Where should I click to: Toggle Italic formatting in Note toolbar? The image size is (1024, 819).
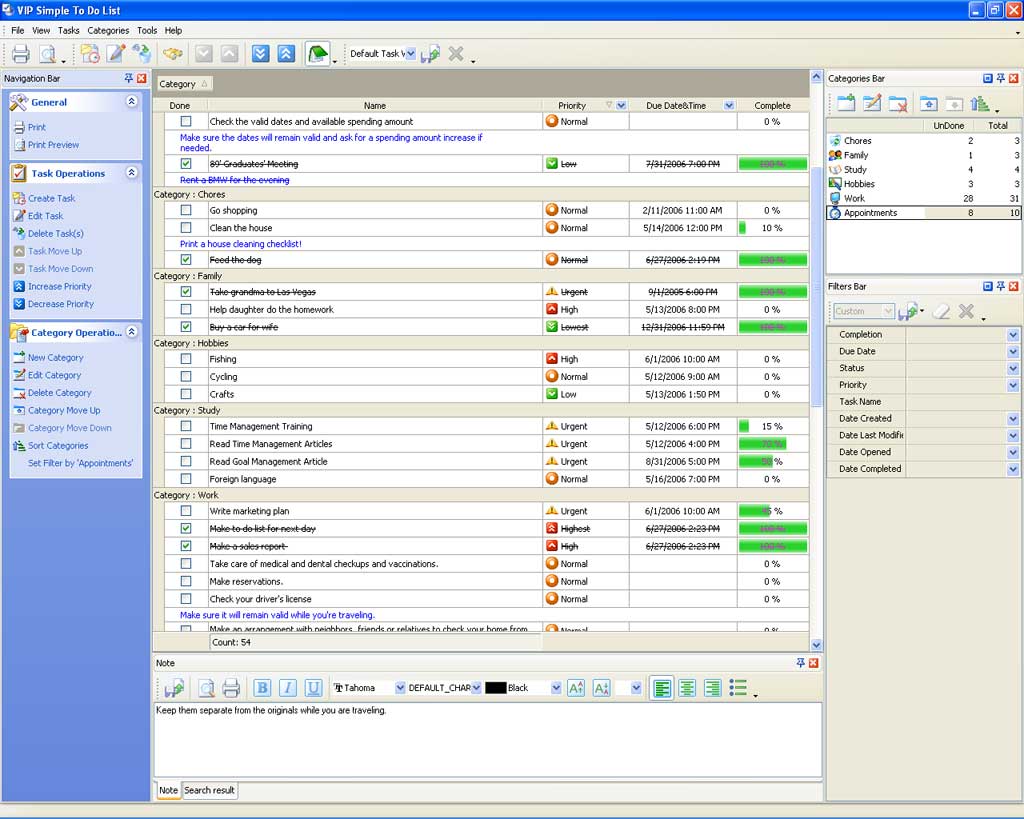point(288,688)
